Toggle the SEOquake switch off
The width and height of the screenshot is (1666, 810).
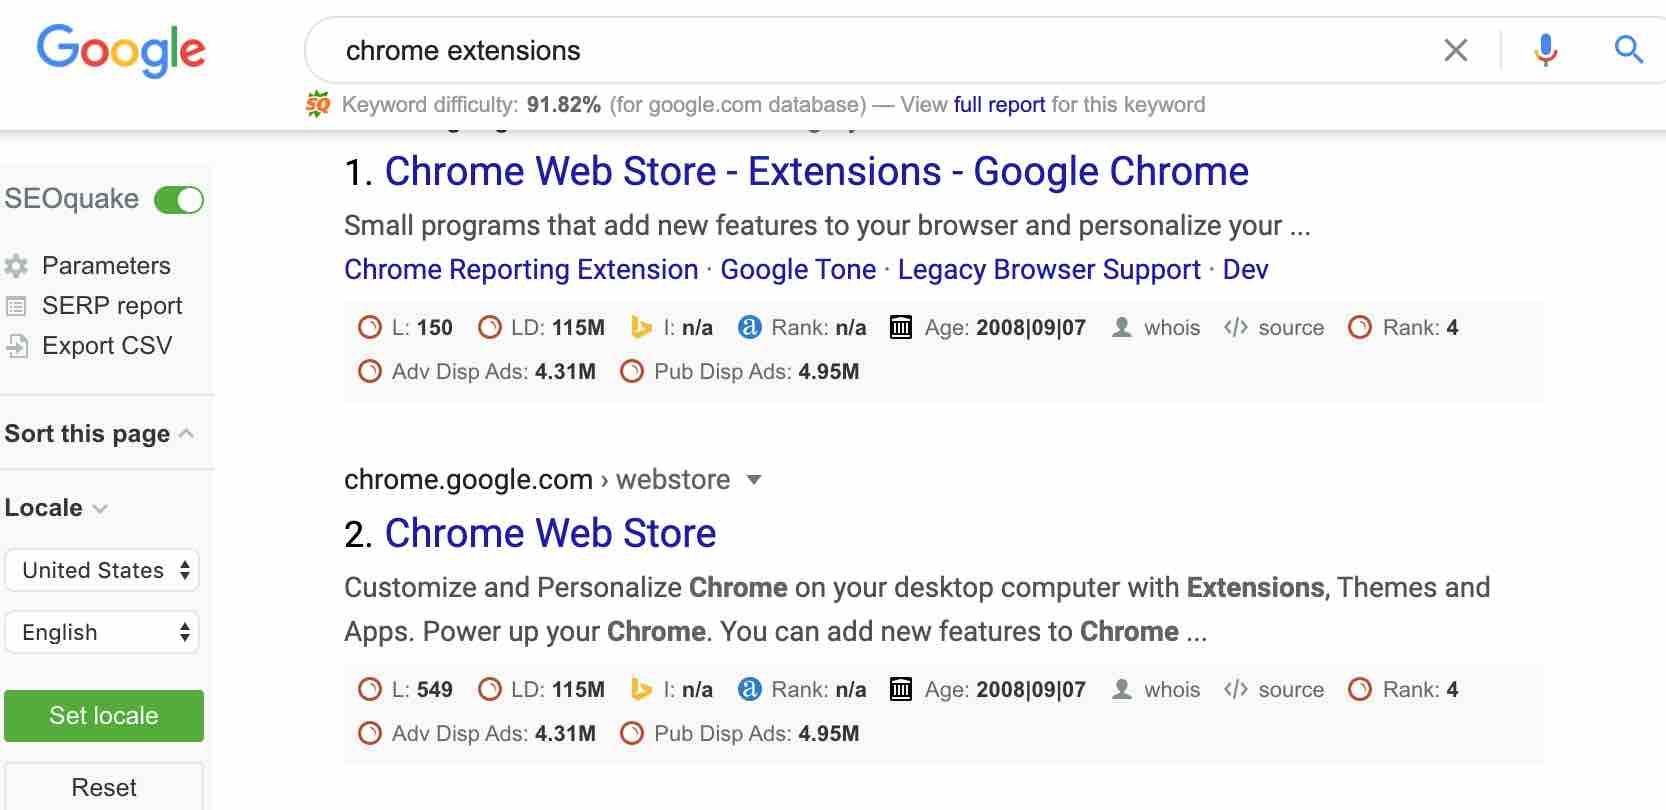click(179, 200)
